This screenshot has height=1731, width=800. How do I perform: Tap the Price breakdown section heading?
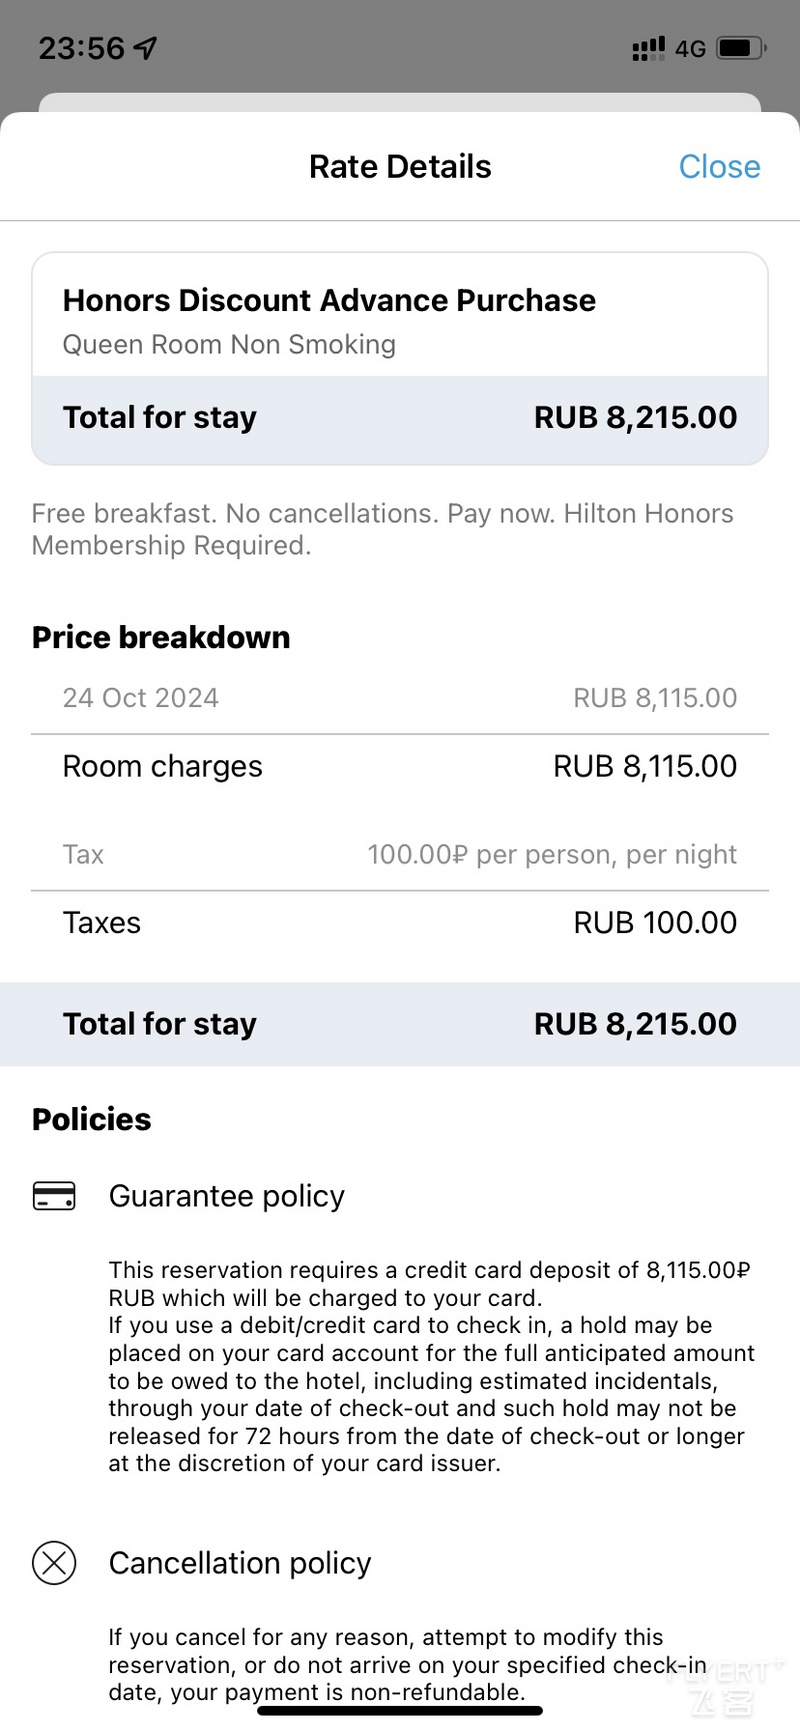[161, 638]
